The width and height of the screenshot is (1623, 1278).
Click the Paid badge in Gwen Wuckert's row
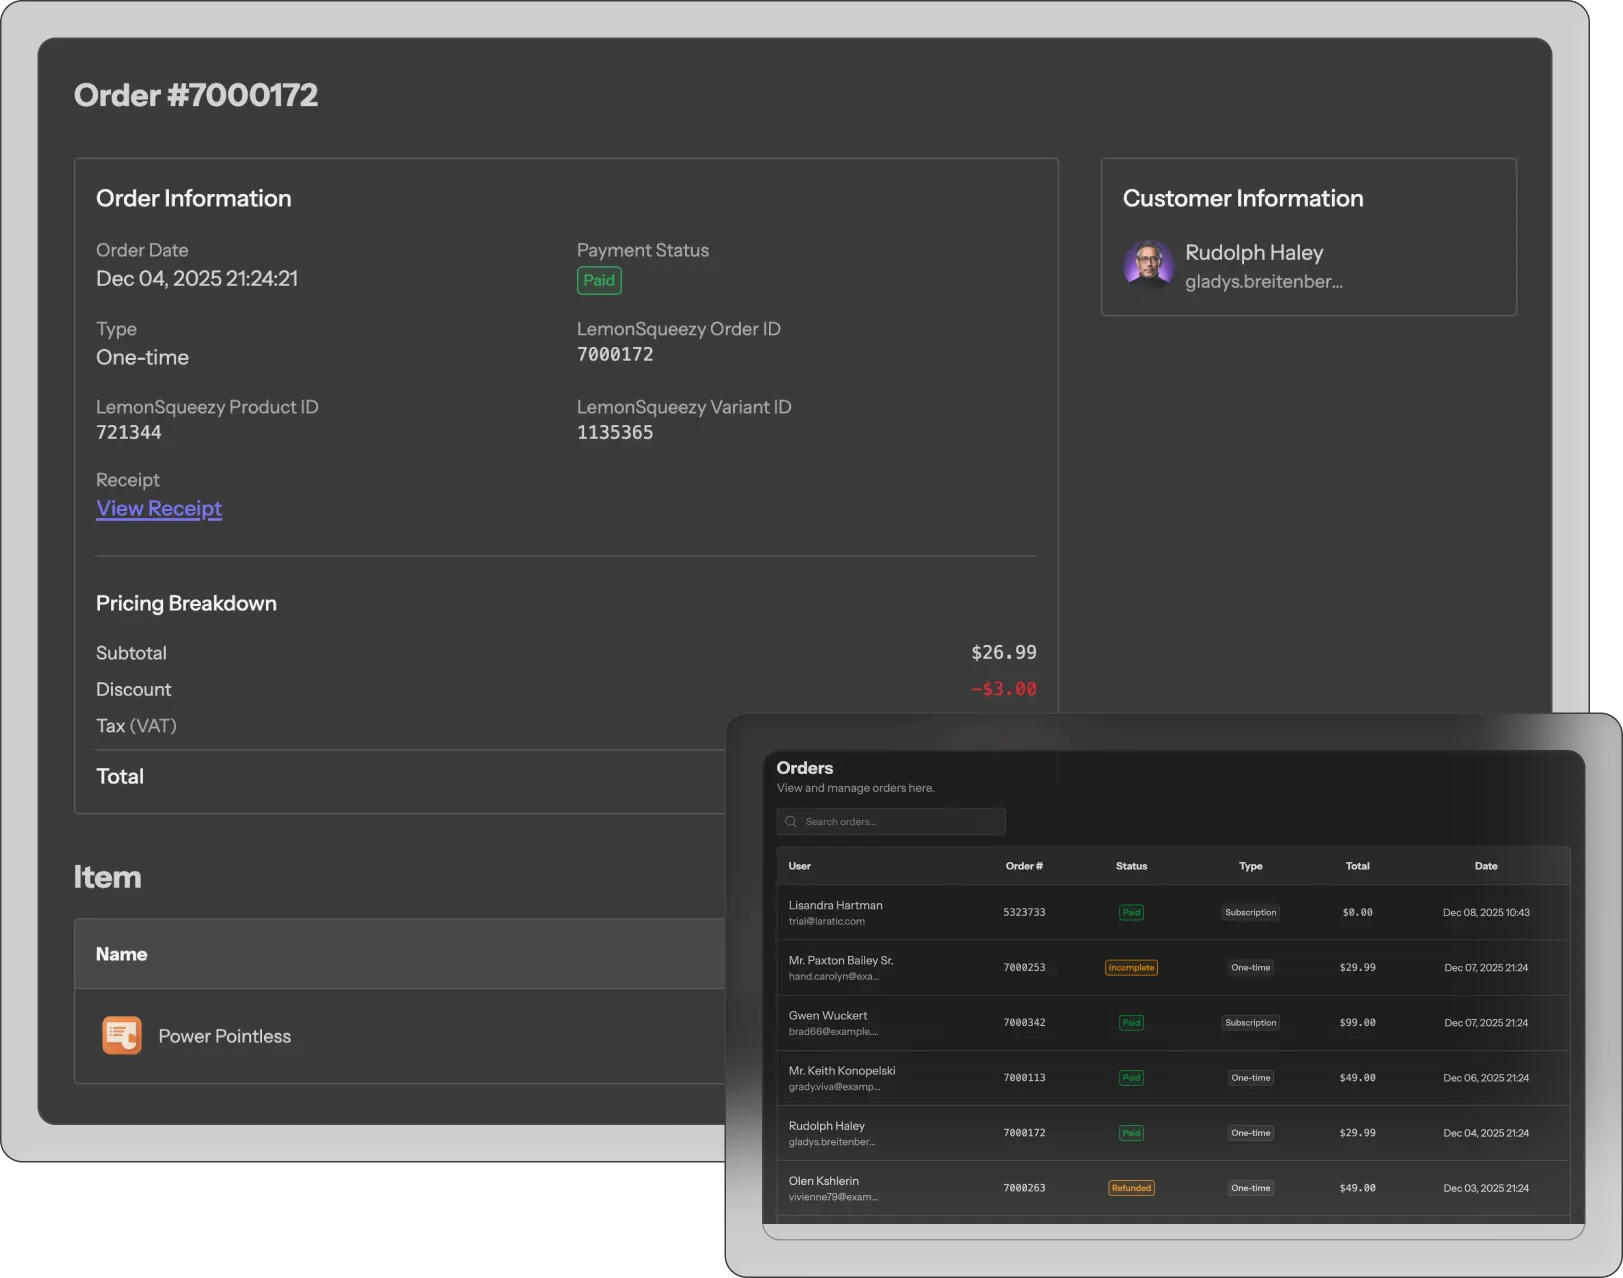pos(1131,1023)
